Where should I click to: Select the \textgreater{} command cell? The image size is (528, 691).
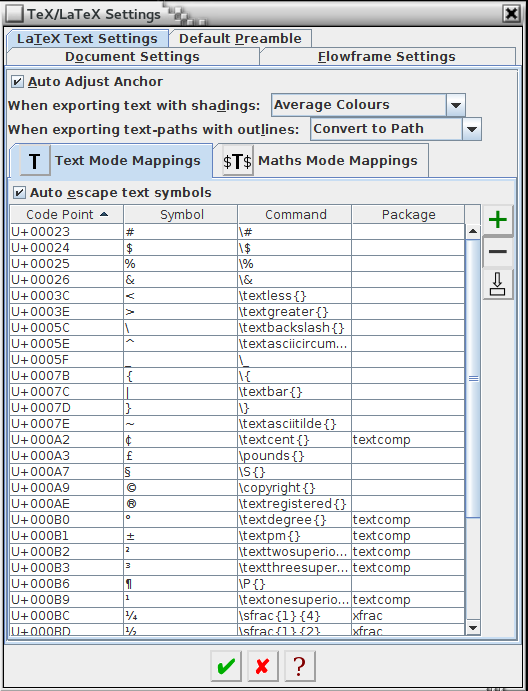[x=295, y=312]
